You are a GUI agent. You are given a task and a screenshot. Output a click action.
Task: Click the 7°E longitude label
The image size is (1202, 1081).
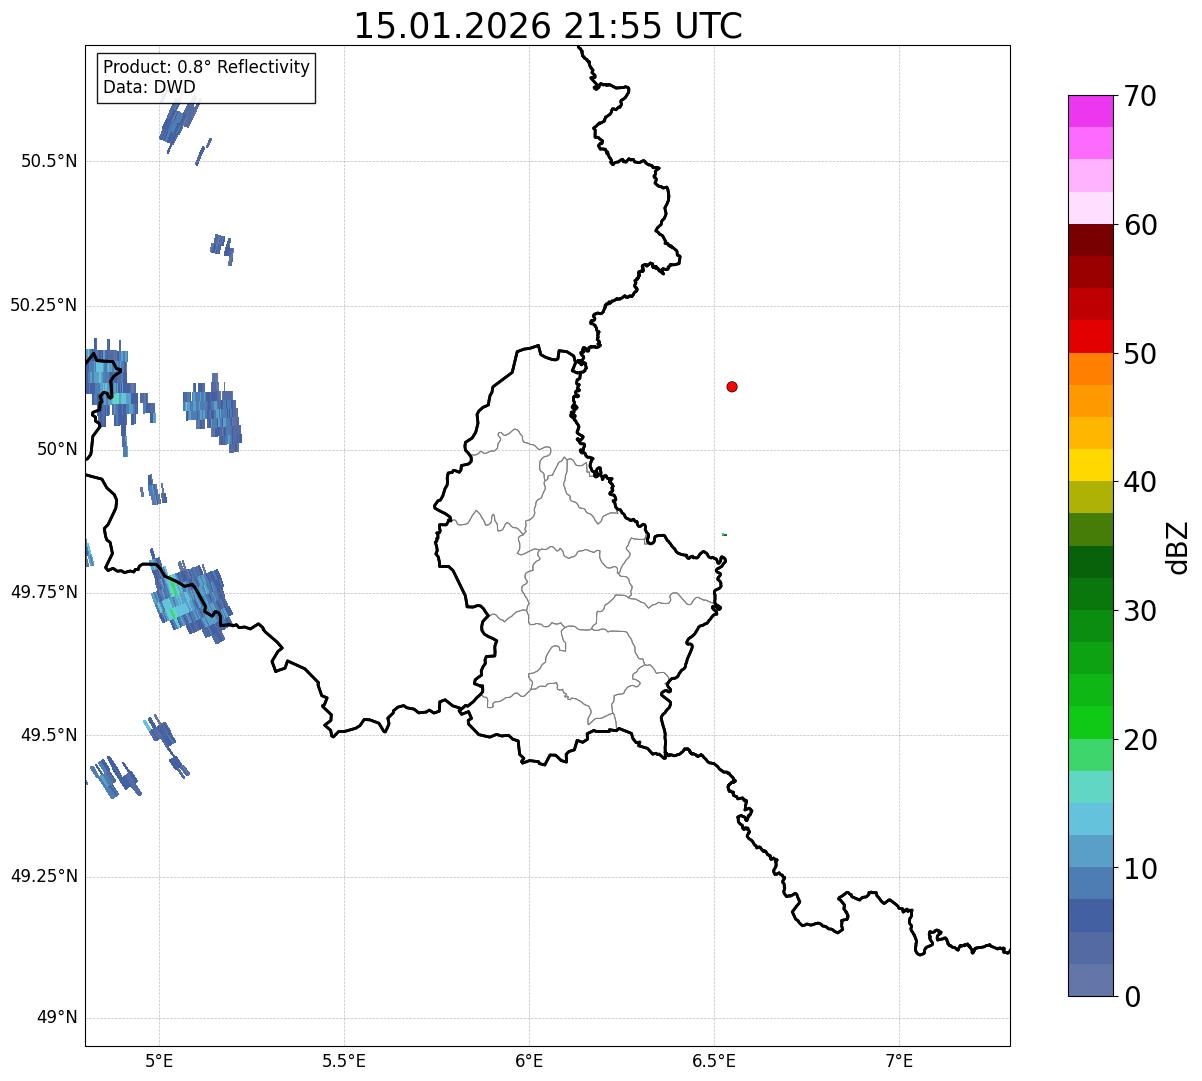[x=899, y=1060]
